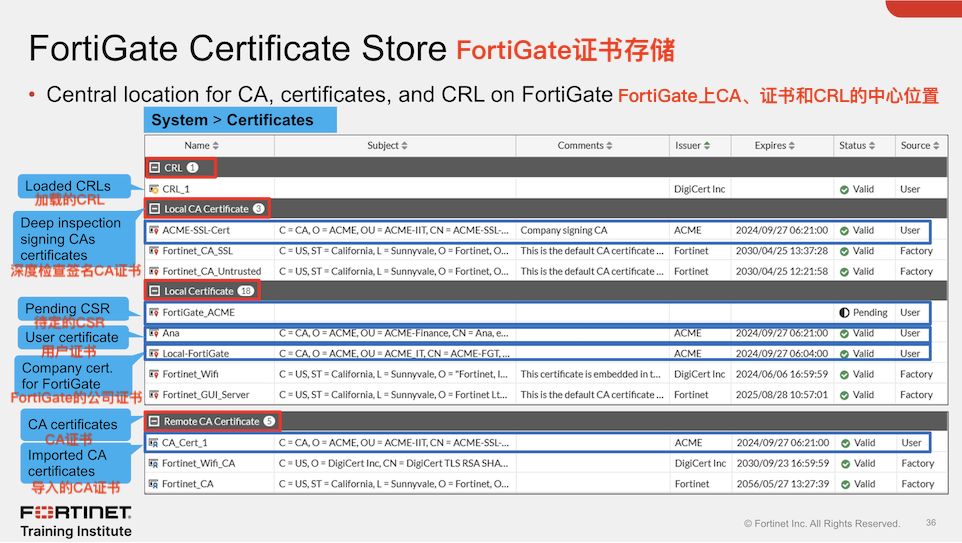Click the Local CA Certificate count badge 3
Viewport: 962px width, 543px height.
258,209
